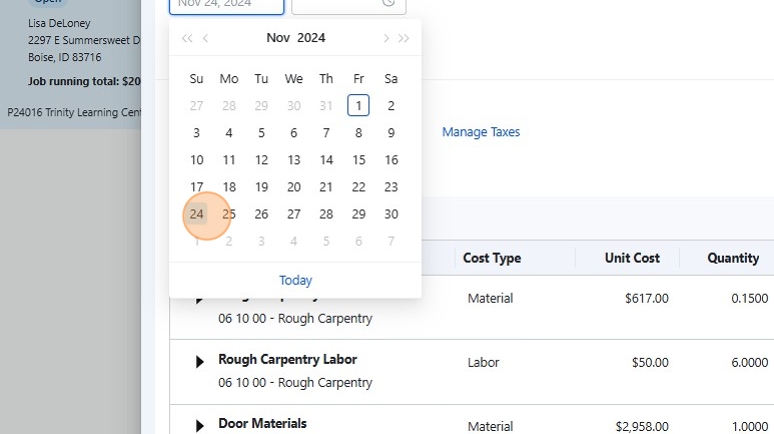The image size is (774, 434).
Task: Click the date field showing Nov 24, 2024
Action: 227,4
